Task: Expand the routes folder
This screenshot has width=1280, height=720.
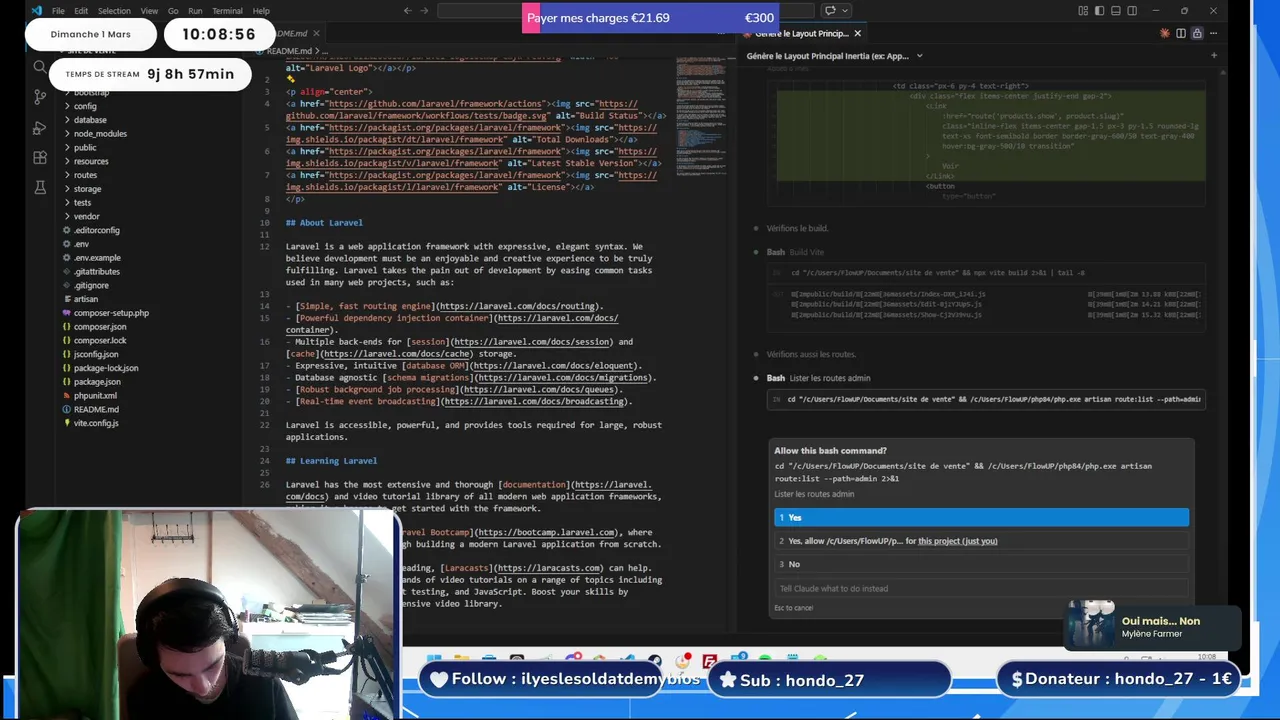Action: point(85,175)
